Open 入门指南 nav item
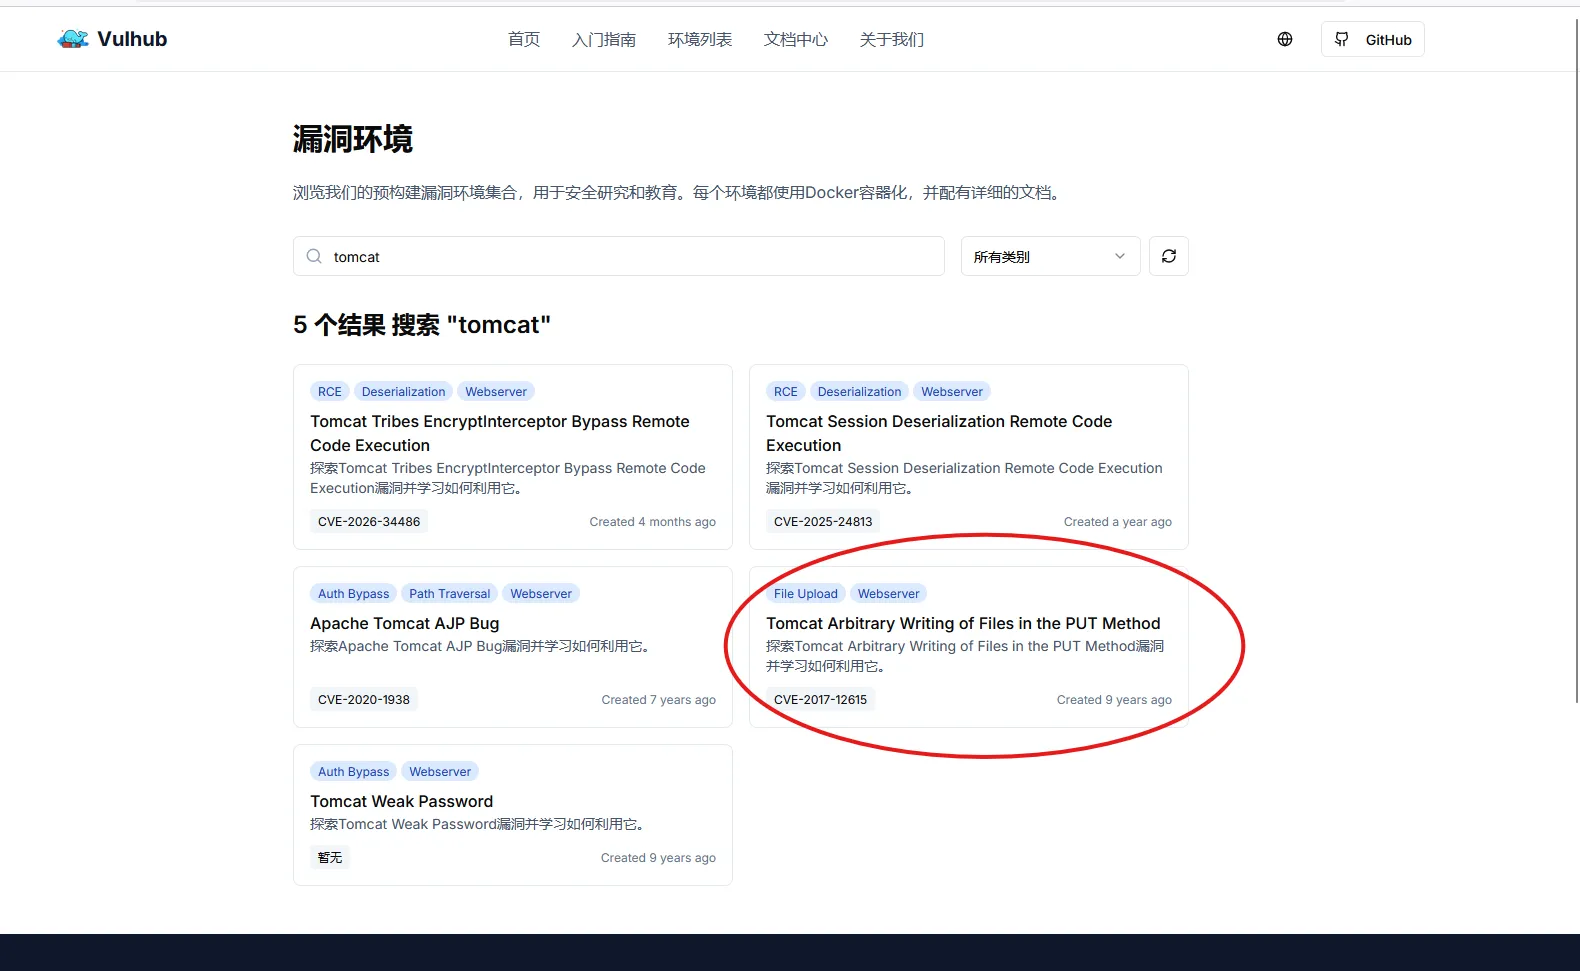 pos(604,39)
